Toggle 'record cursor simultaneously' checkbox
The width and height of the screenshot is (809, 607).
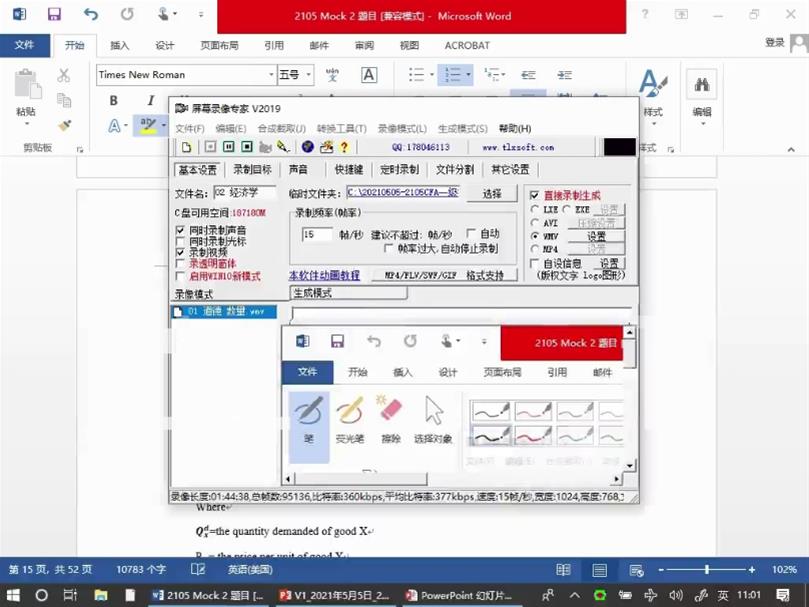[x=180, y=242]
